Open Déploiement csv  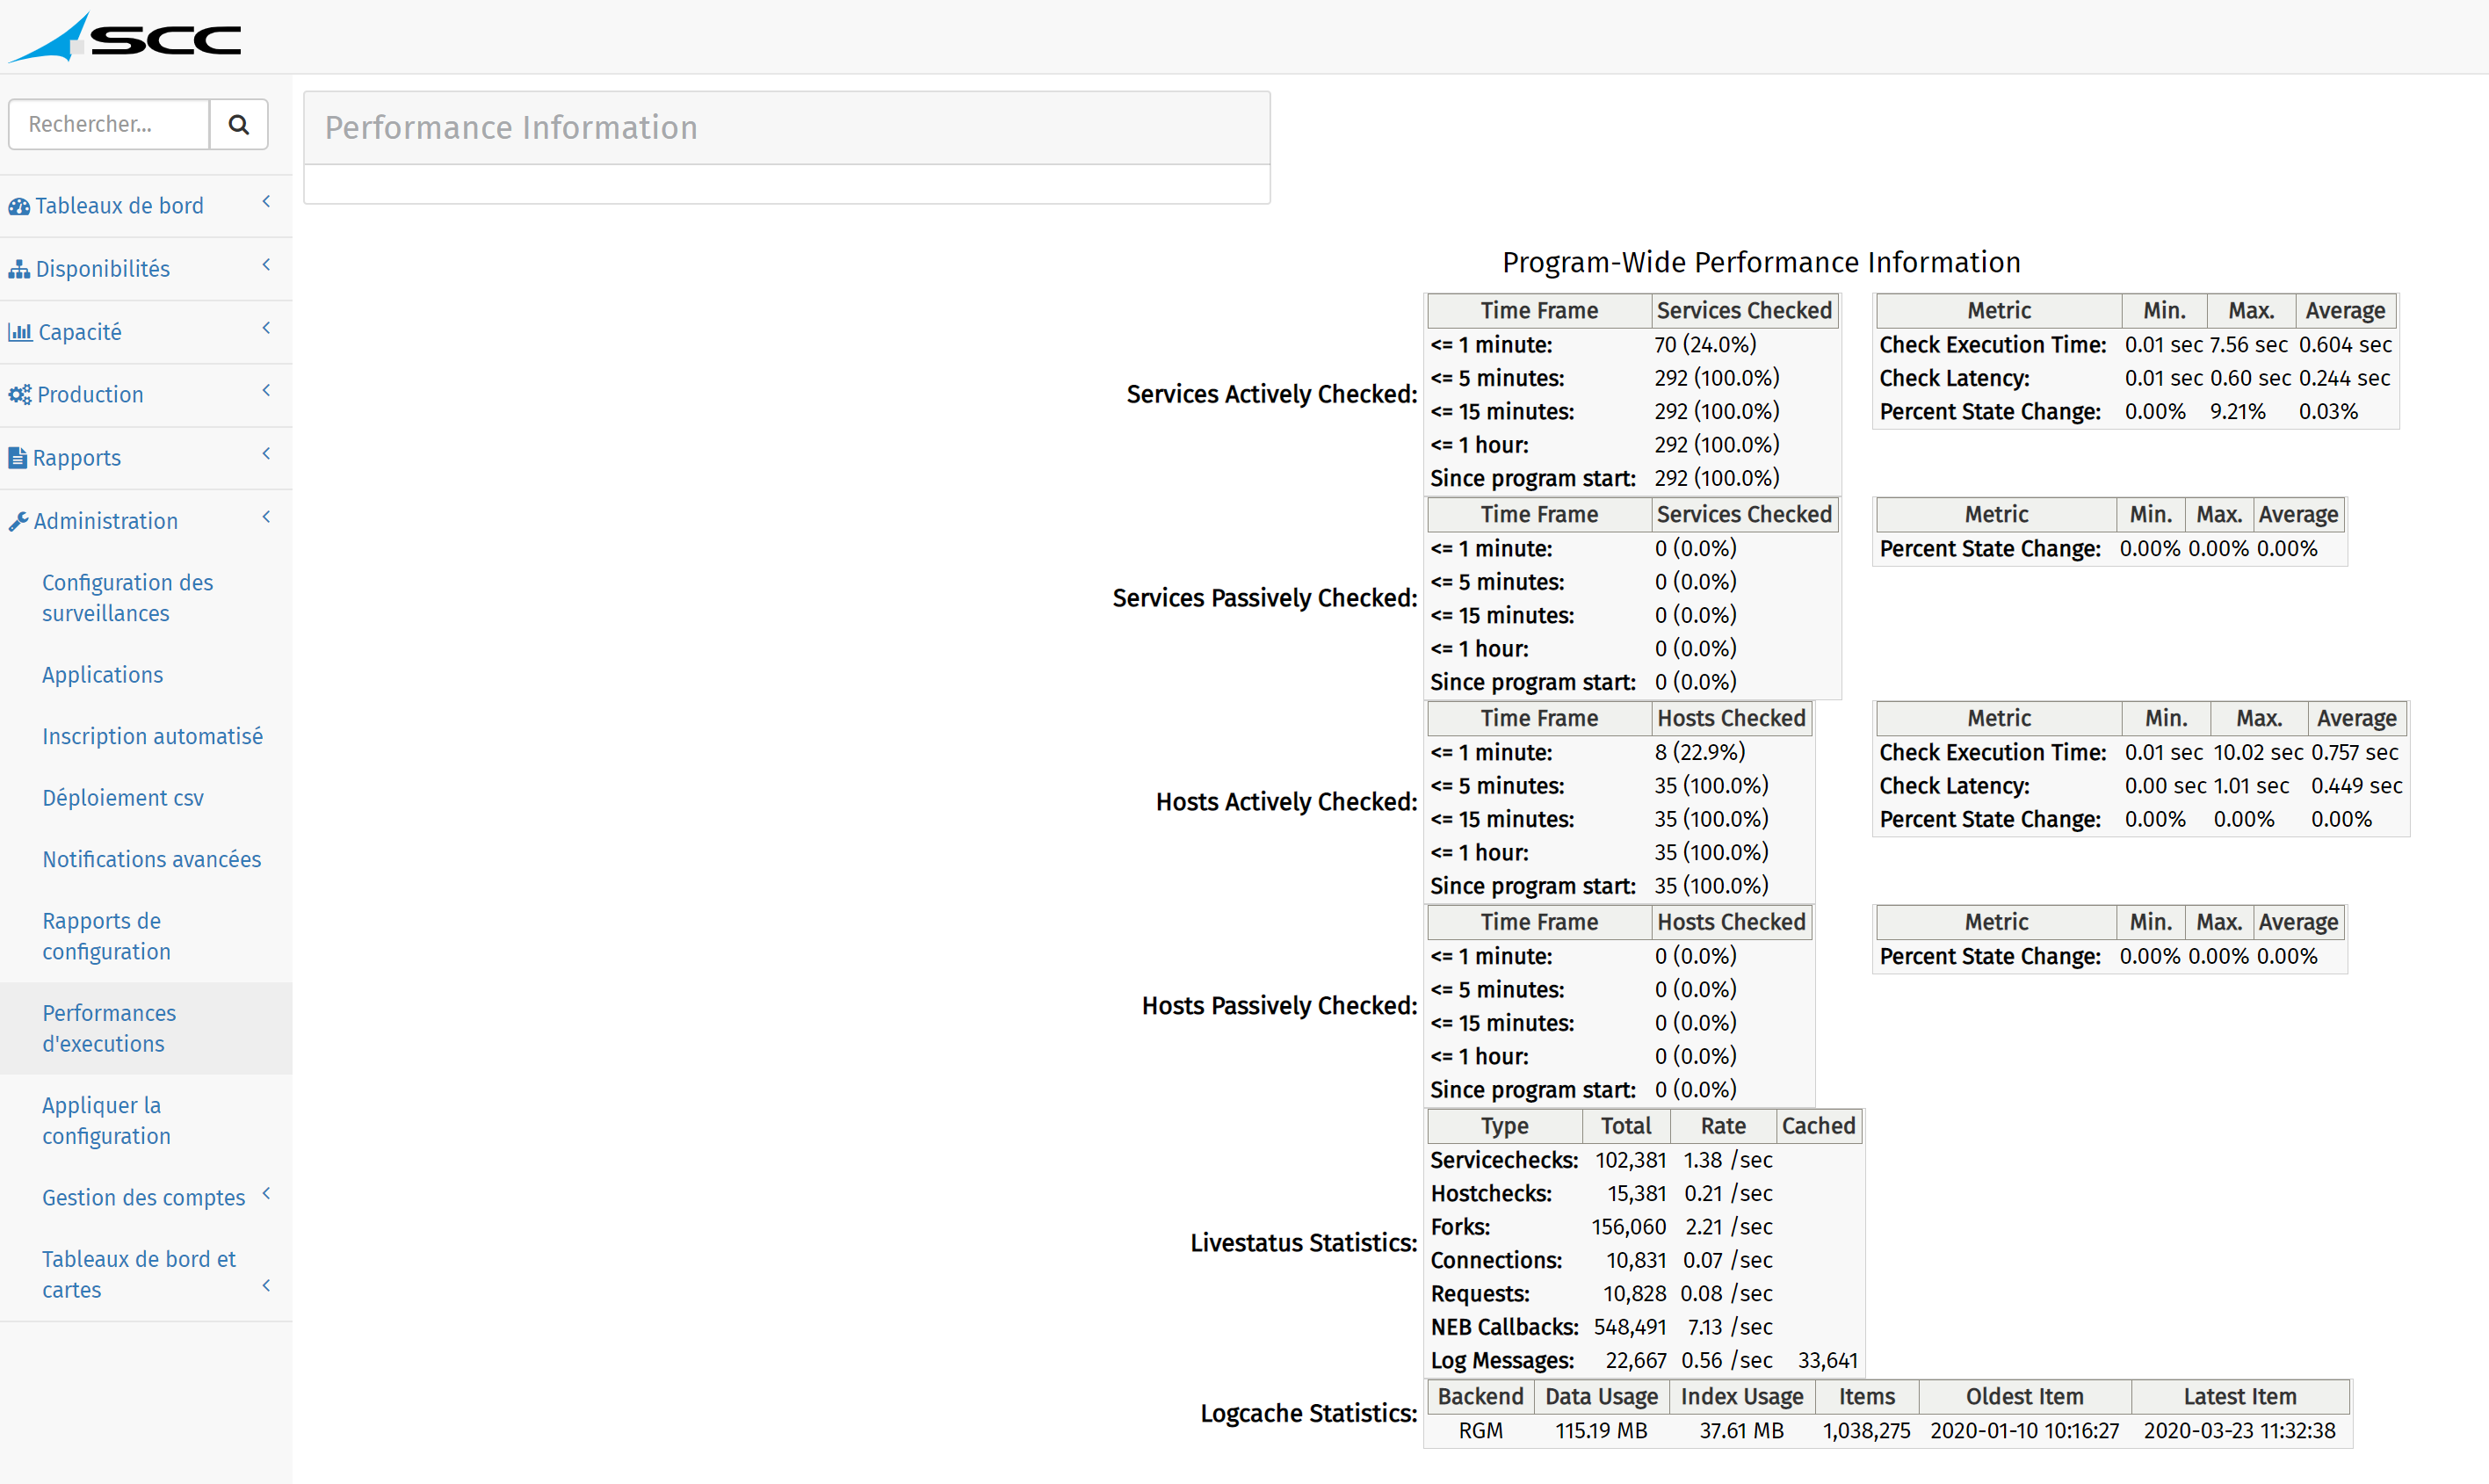click(x=123, y=798)
